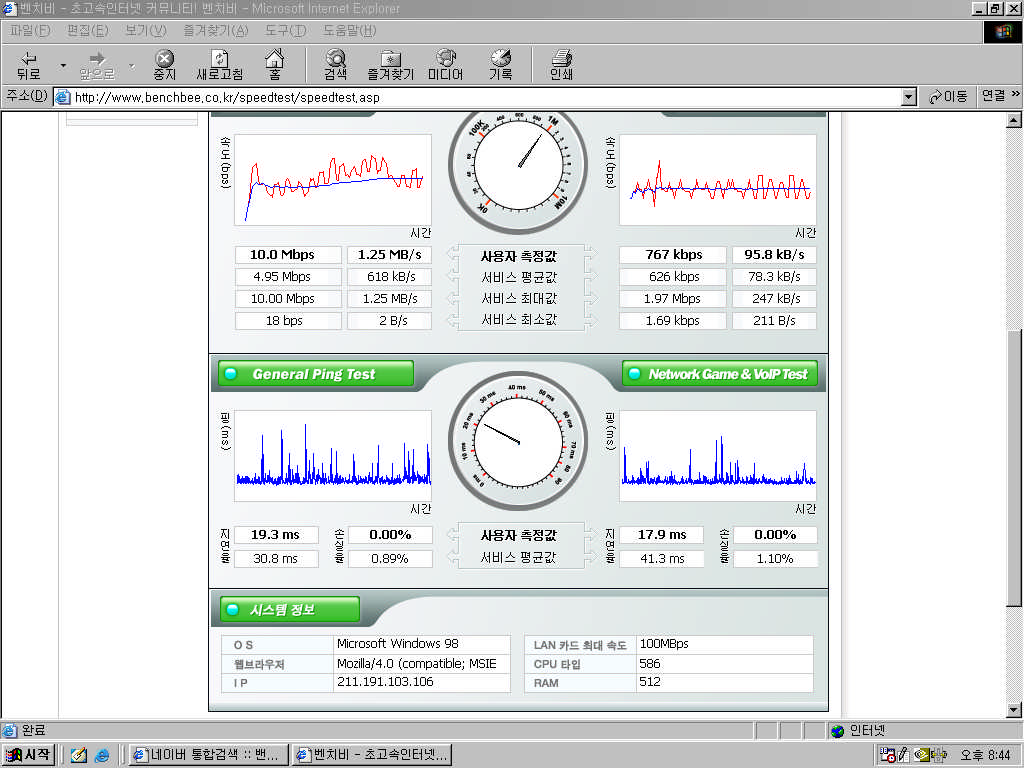Click the Network Game & VoIP Test button
Screen dimensions: 1024x768
720,374
